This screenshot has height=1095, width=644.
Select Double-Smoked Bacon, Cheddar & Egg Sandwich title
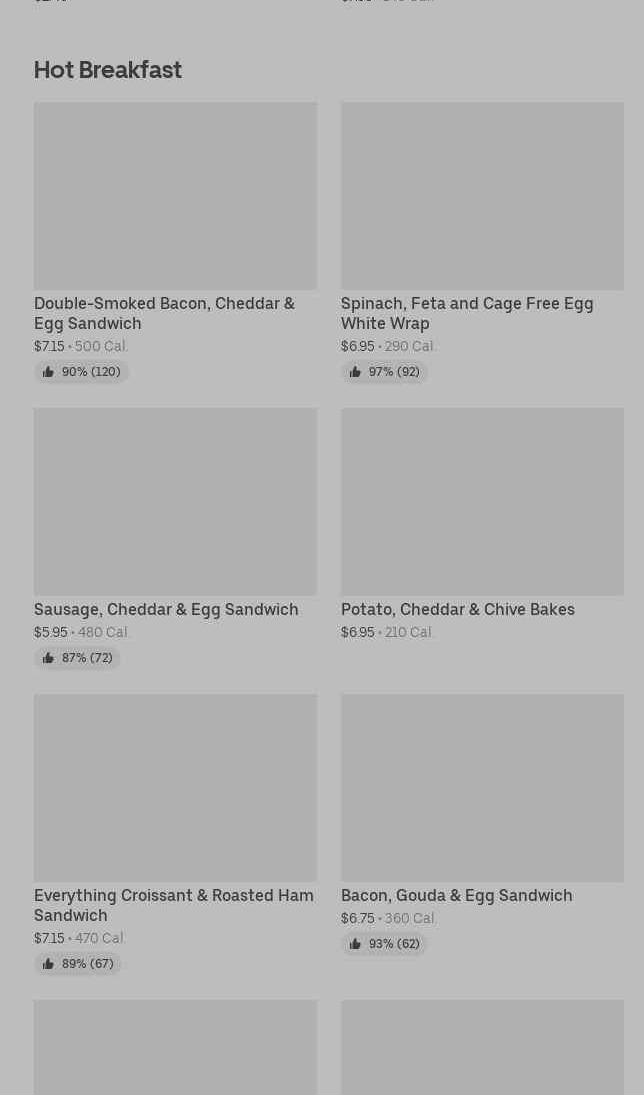click(x=165, y=313)
